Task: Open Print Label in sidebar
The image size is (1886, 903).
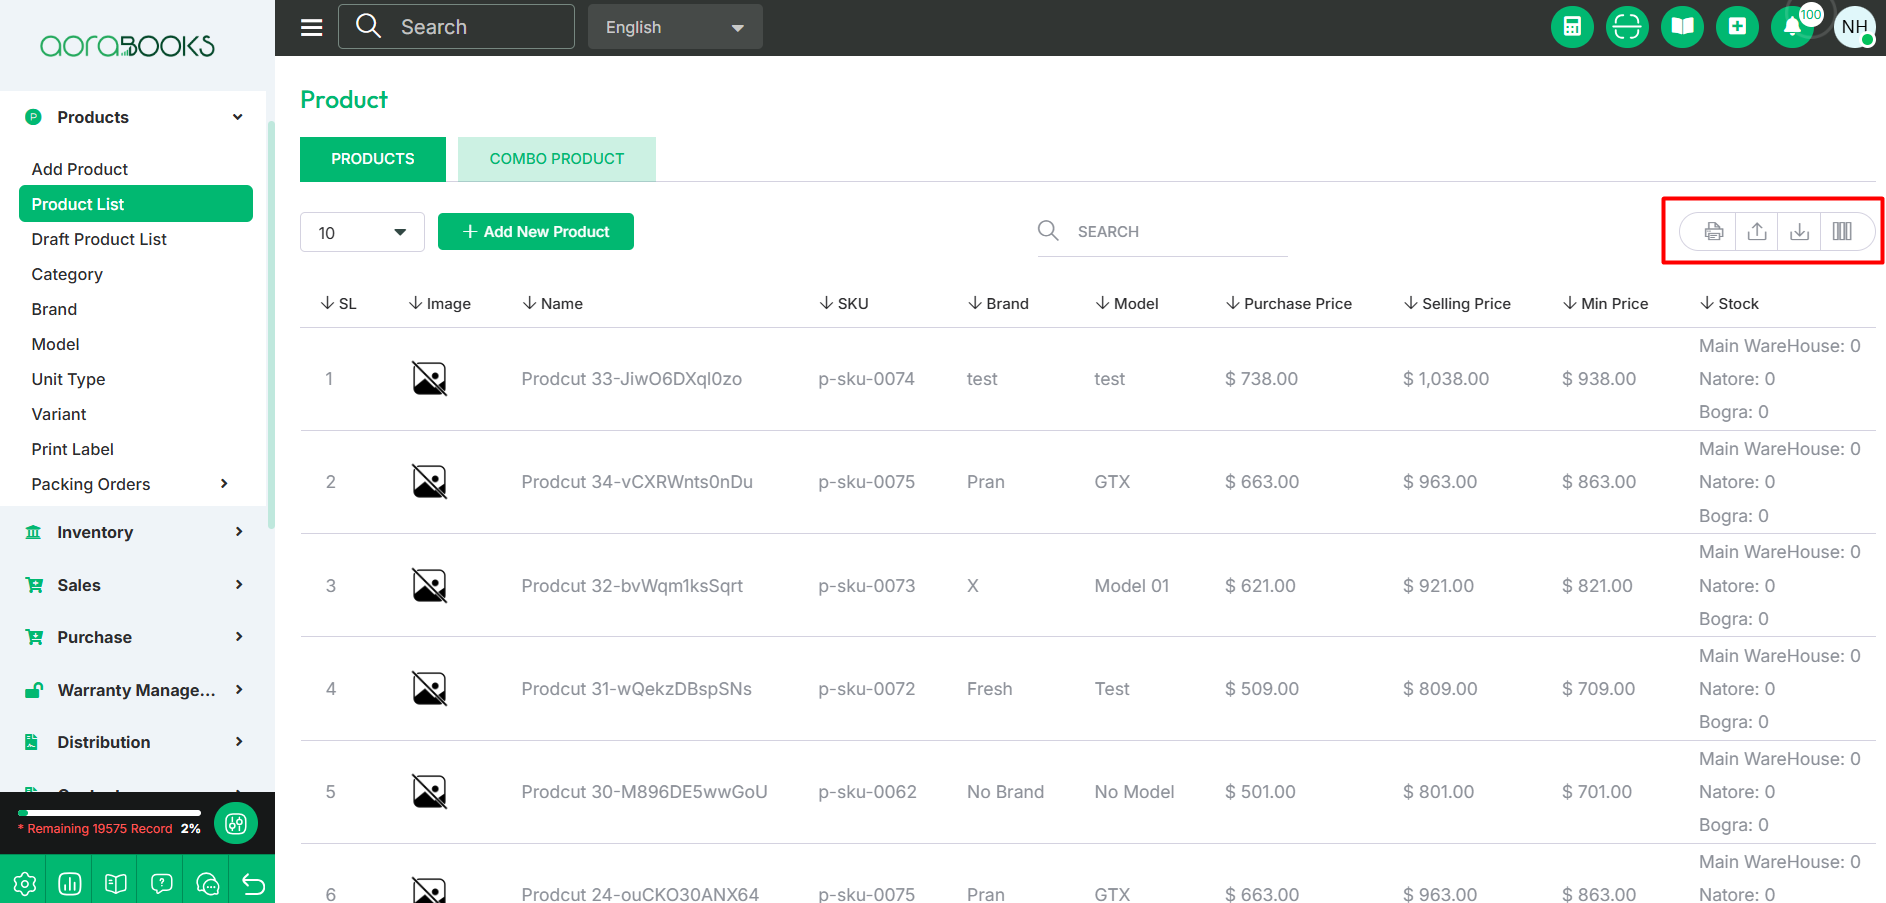Action: pos(73,449)
